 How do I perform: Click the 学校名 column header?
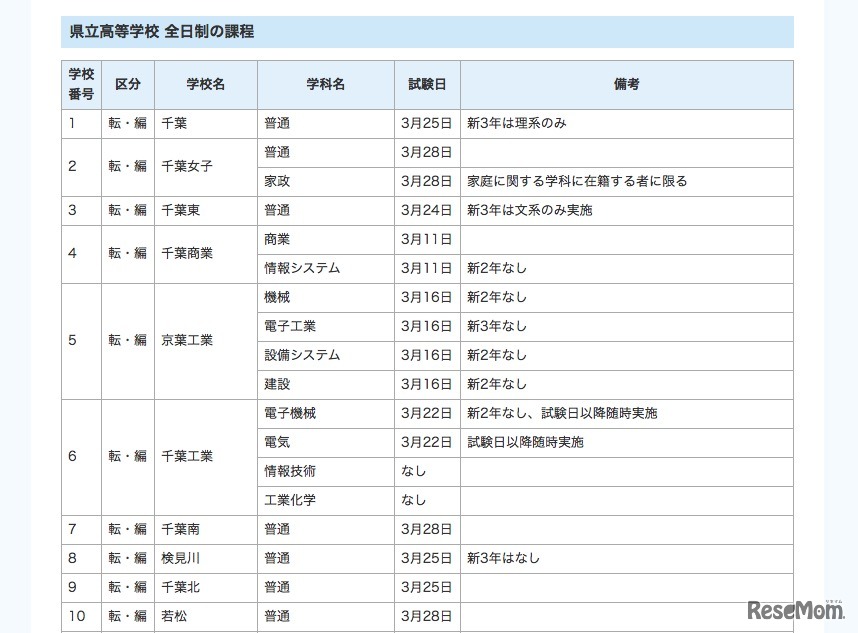[204, 84]
